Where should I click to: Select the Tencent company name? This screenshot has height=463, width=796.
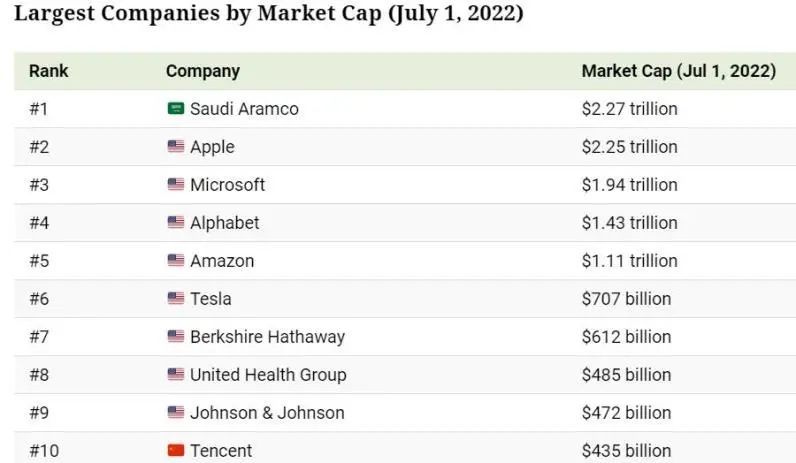(221, 451)
